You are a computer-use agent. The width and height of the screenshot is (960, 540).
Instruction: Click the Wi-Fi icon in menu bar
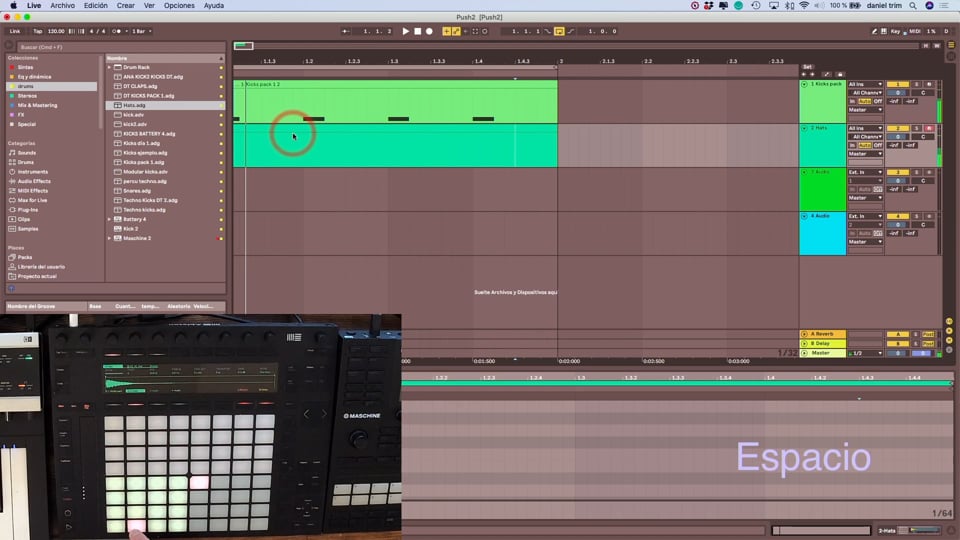tap(804, 6)
